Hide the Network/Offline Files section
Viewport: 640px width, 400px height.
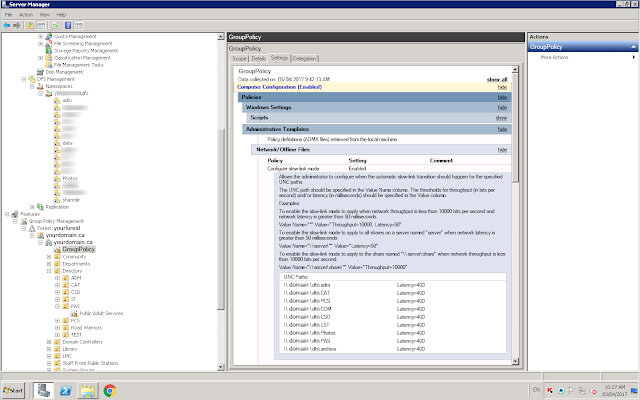point(502,150)
